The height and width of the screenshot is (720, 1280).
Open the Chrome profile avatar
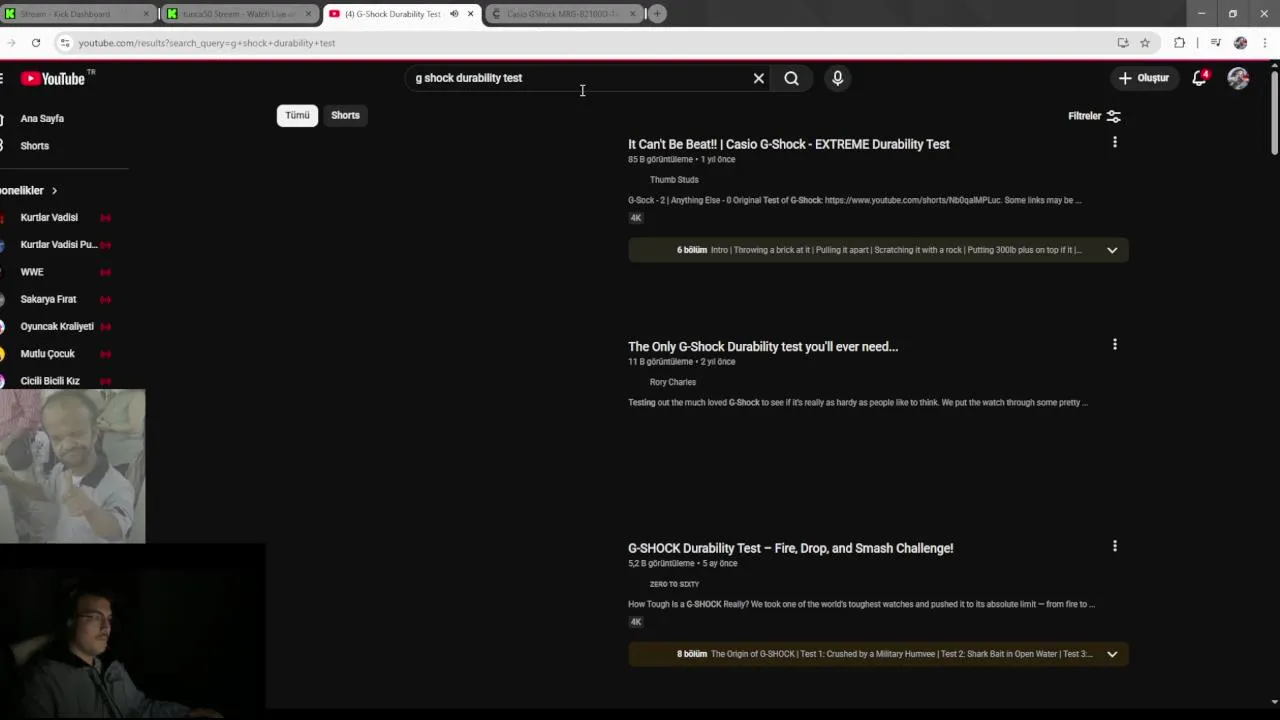click(1241, 43)
